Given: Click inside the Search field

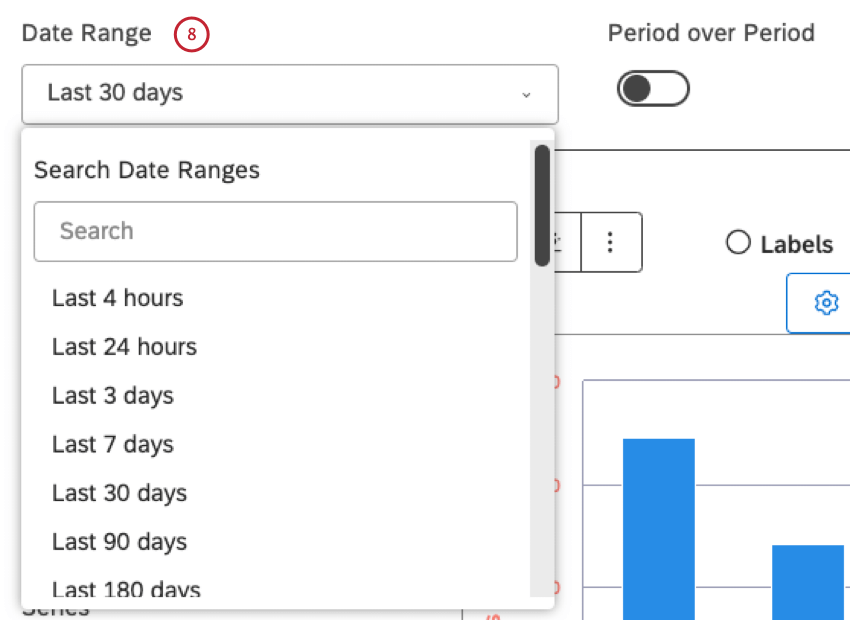Looking at the screenshot, I should tap(275, 231).
